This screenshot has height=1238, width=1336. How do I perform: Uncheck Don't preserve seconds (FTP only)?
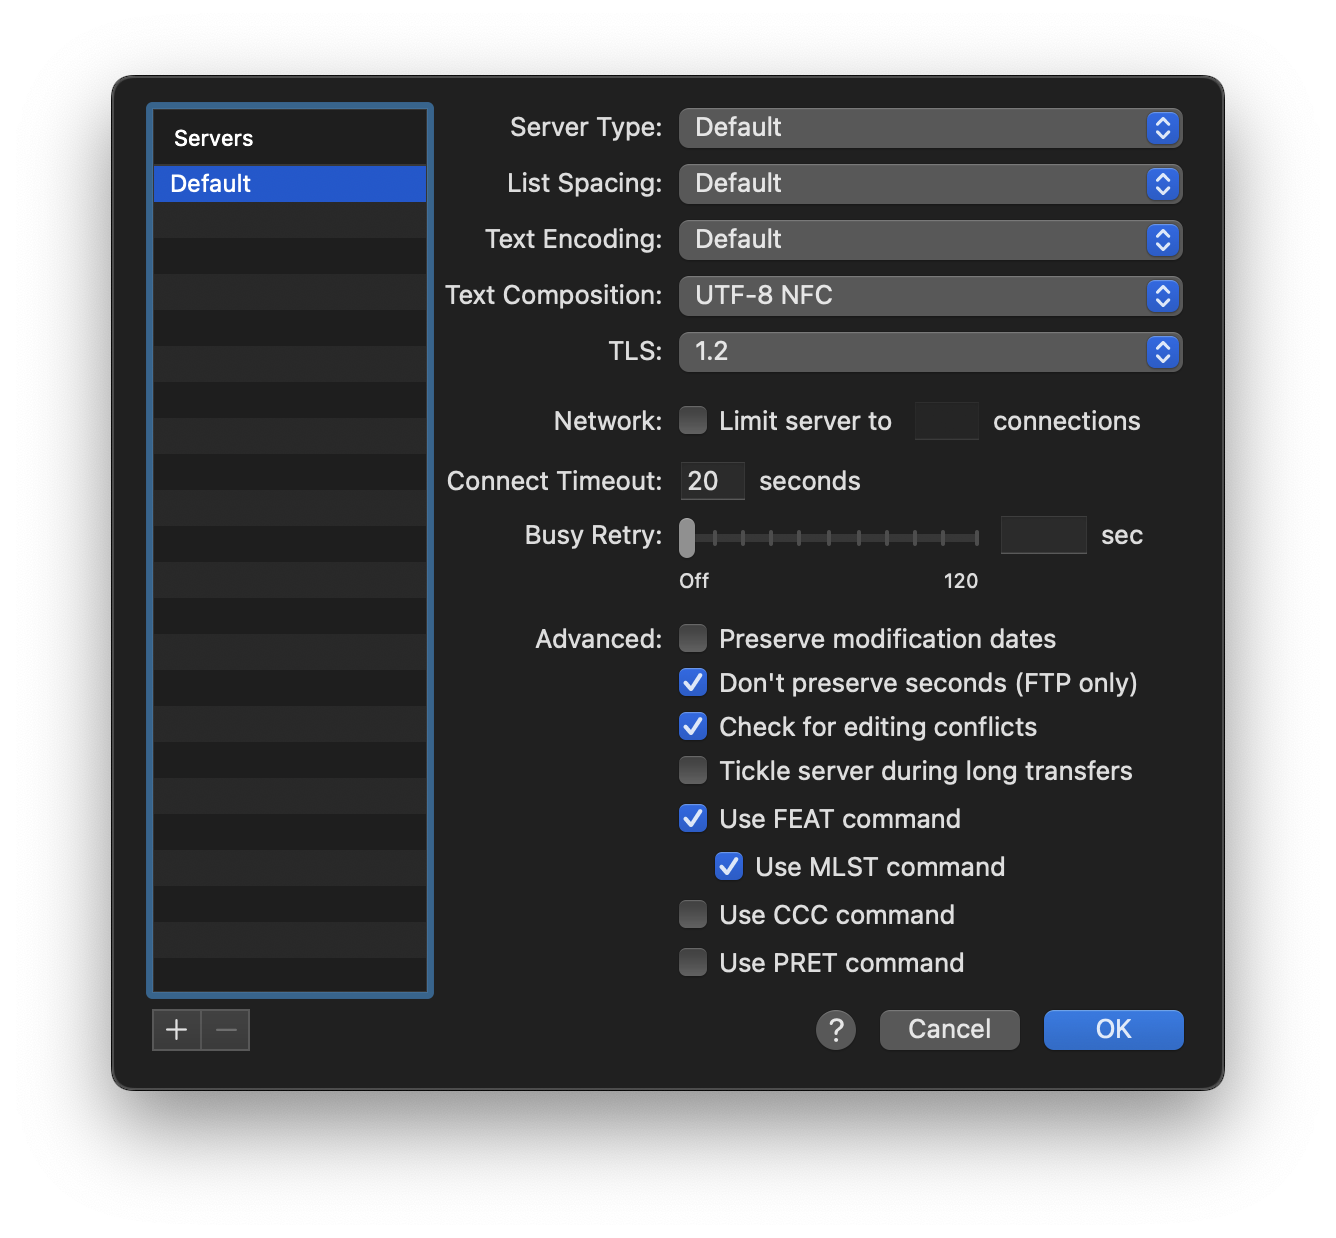[693, 682]
